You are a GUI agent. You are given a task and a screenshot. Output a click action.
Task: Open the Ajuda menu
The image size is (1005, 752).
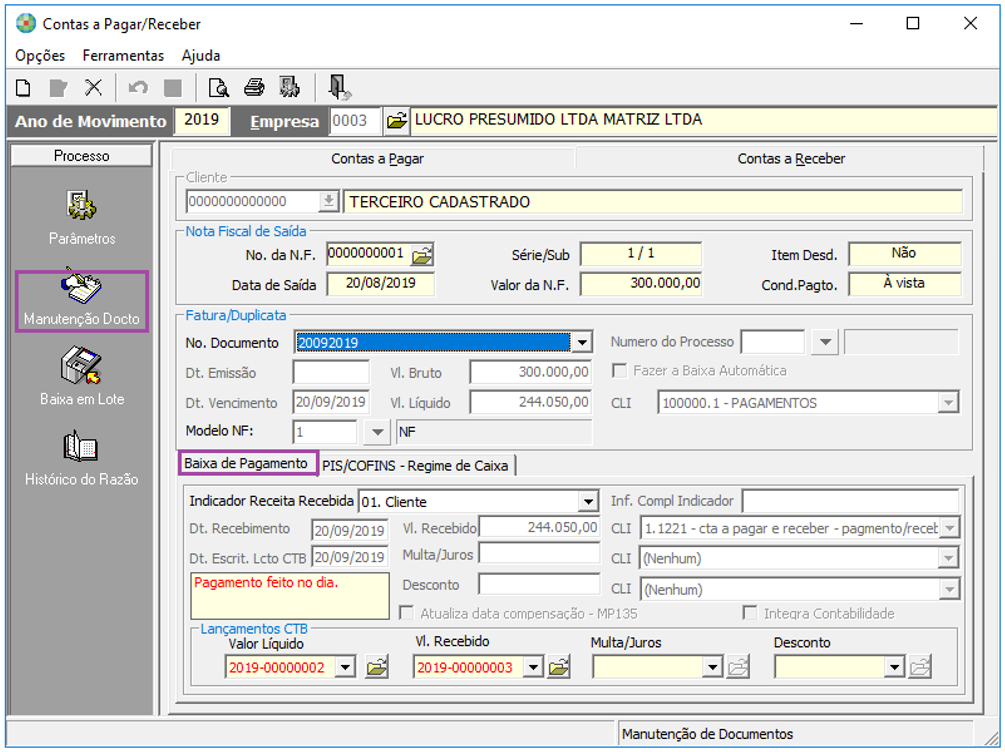click(x=201, y=56)
